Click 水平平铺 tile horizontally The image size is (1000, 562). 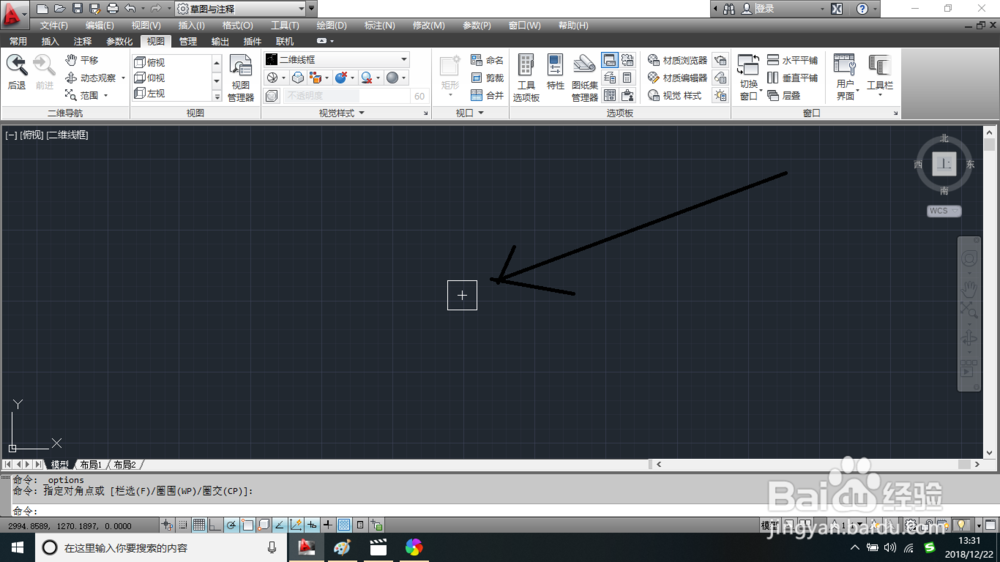tap(792, 60)
